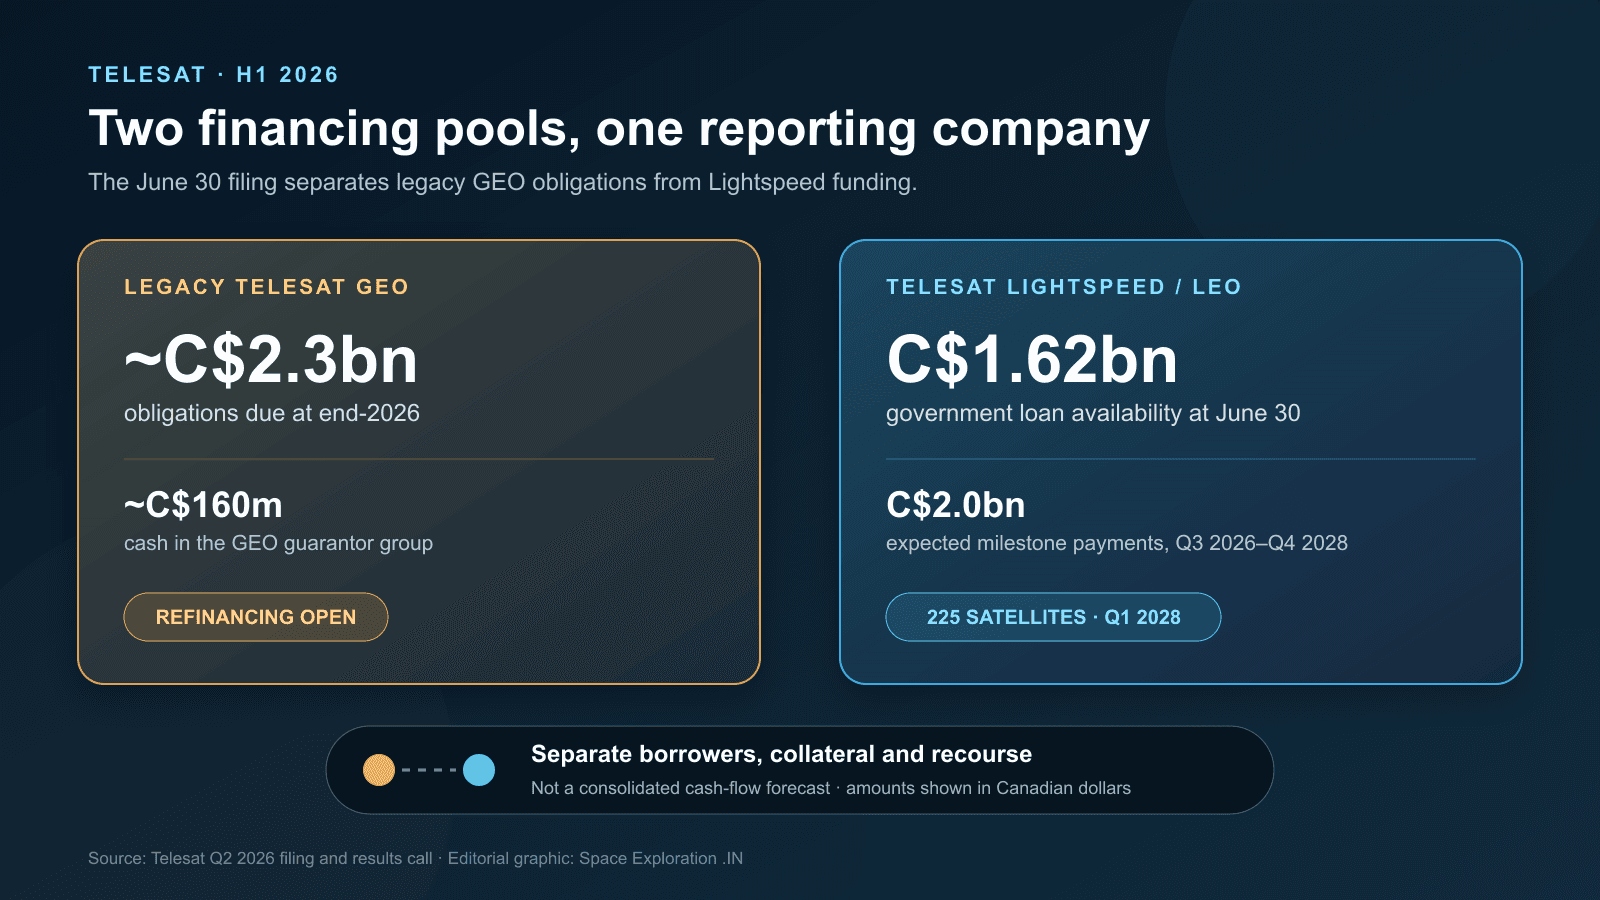Viewport: 1600px width, 900px height.
Task: Select 'government loan availability at June 30' caption
Action: 1093,413
